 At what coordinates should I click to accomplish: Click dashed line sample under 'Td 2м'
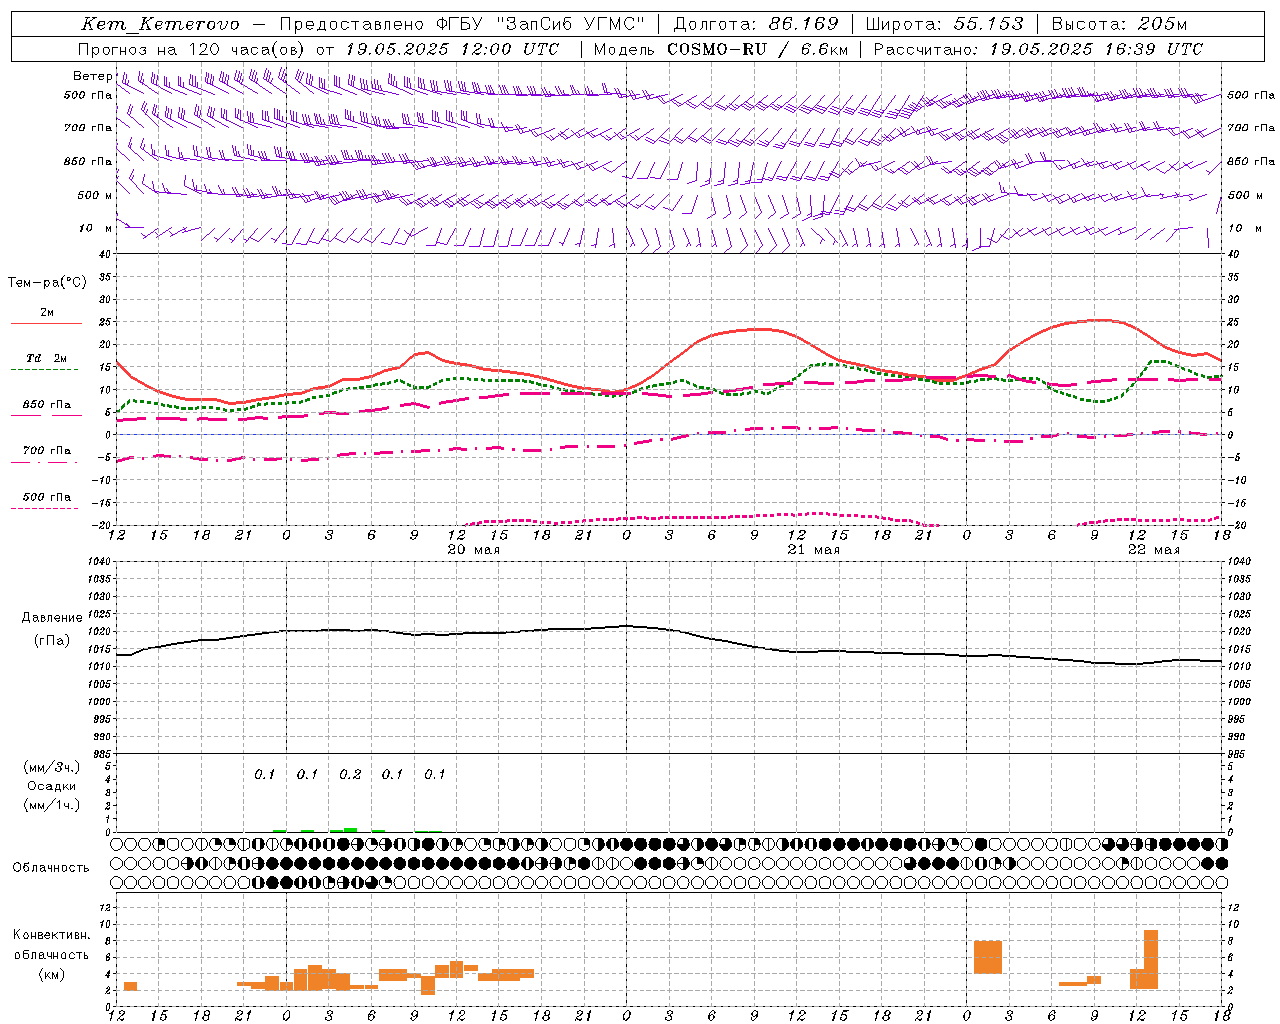(x=44, y=370)
